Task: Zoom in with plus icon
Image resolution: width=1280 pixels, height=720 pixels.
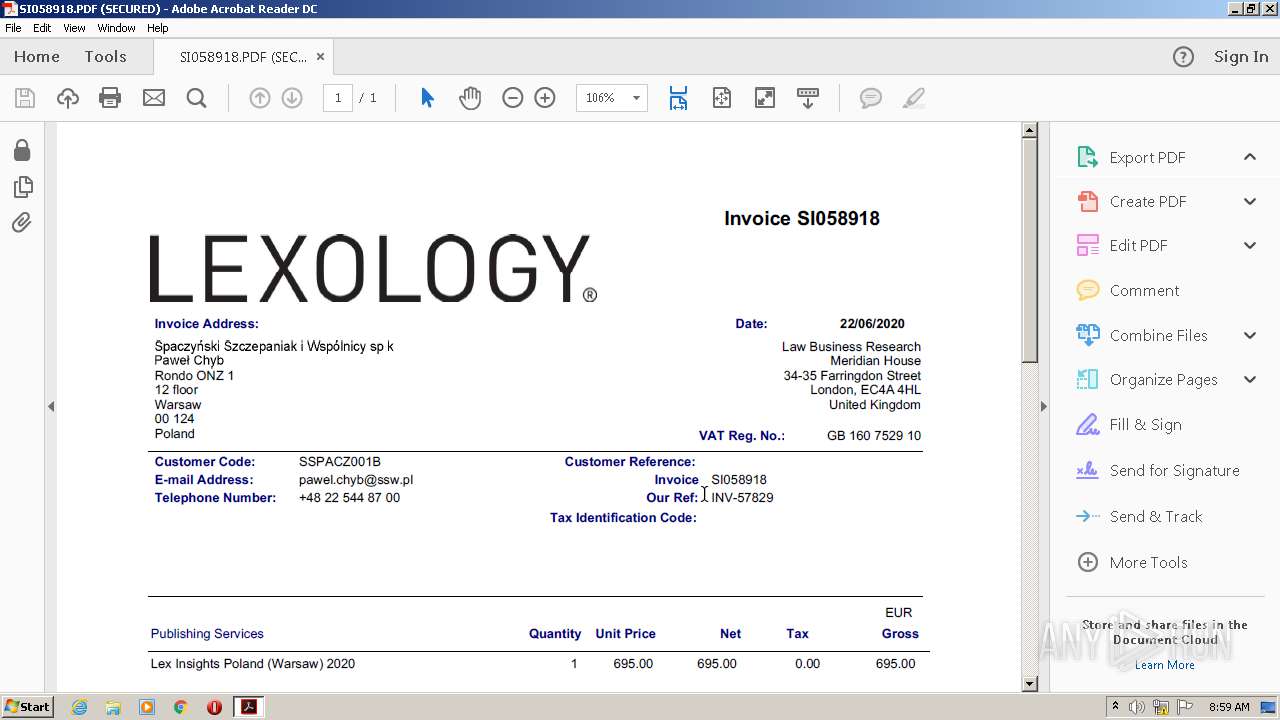Action: coord(545,98)
